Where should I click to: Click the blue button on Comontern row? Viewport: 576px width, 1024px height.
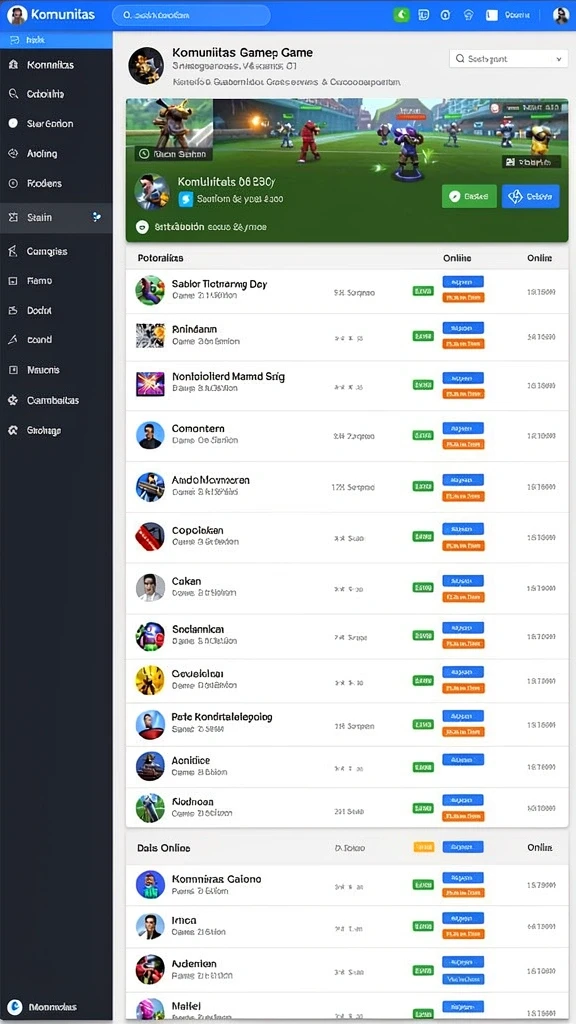[463, 428]
